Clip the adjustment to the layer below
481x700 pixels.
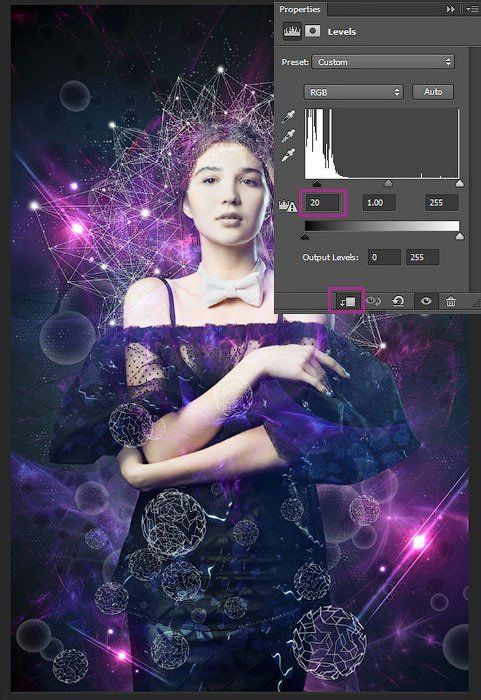coord(347,302)
